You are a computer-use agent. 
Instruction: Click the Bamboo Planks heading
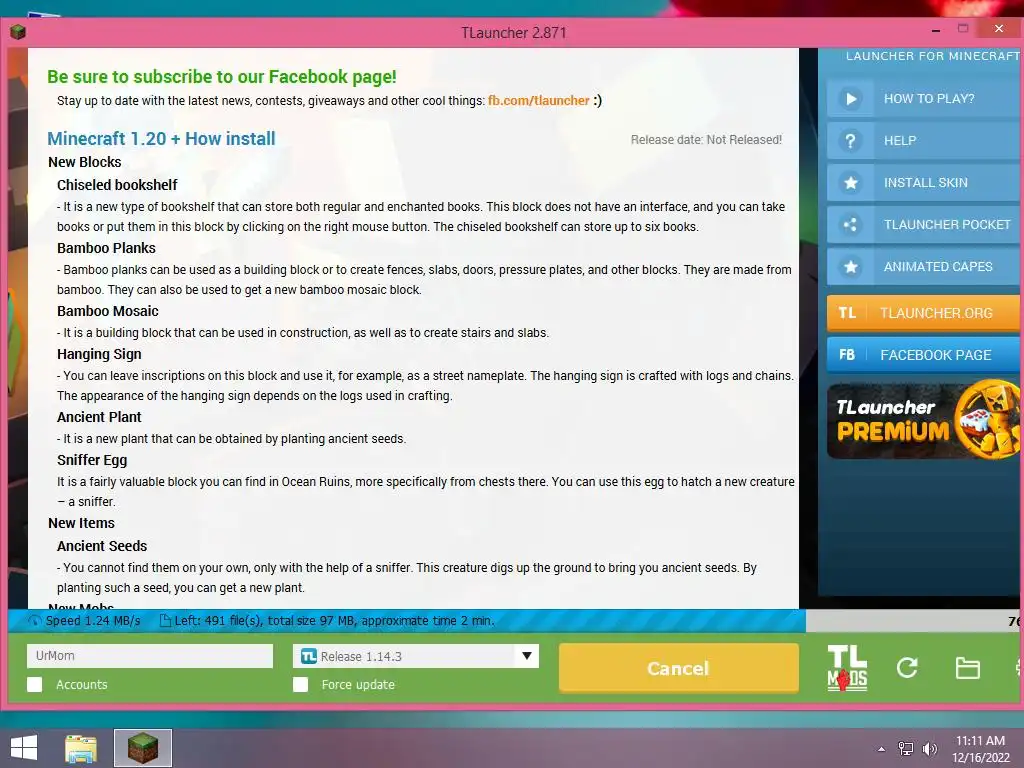pyautogui.click(x=106, y=248)
